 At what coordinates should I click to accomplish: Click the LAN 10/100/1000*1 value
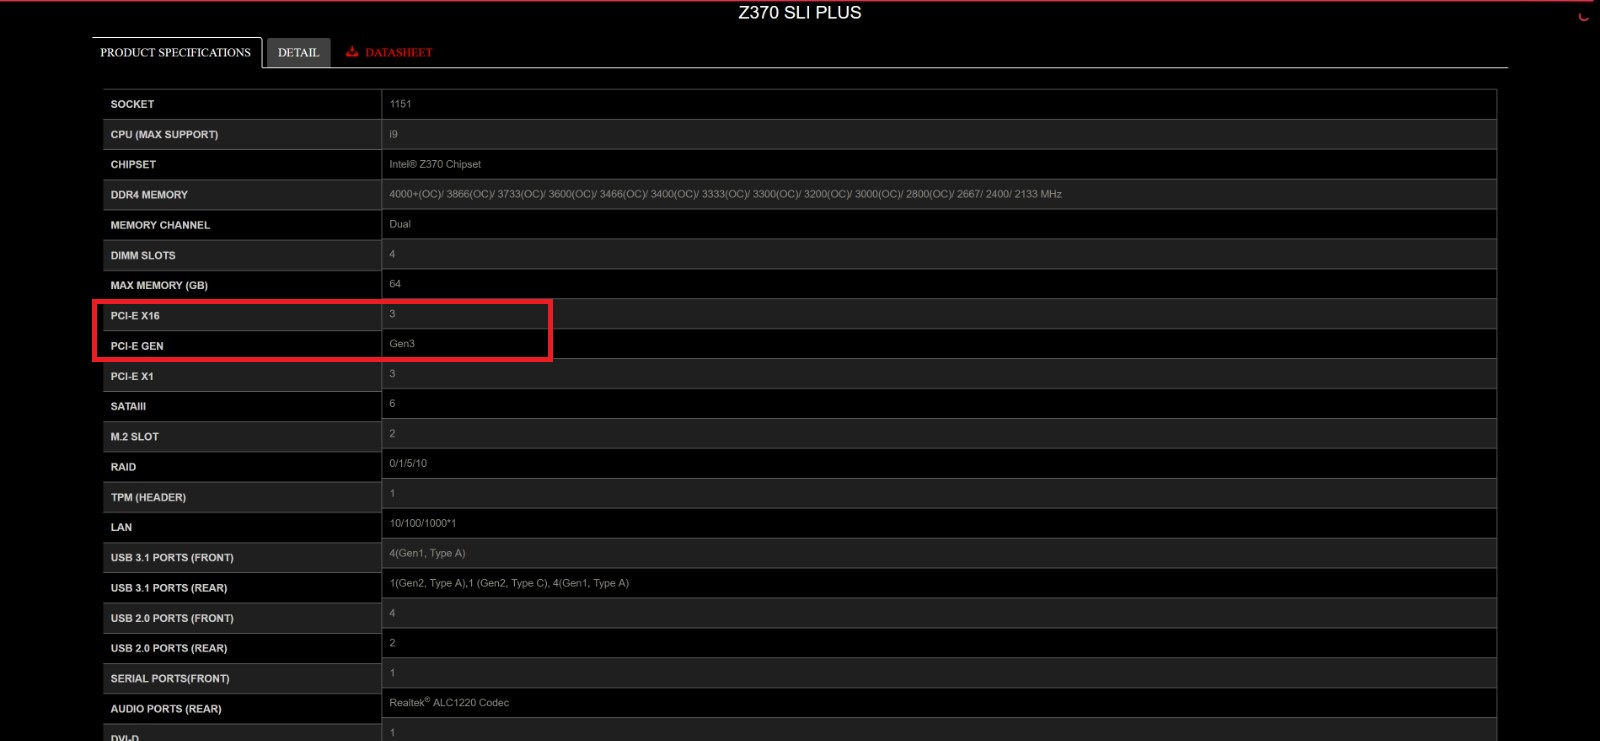tap(422, 523)
